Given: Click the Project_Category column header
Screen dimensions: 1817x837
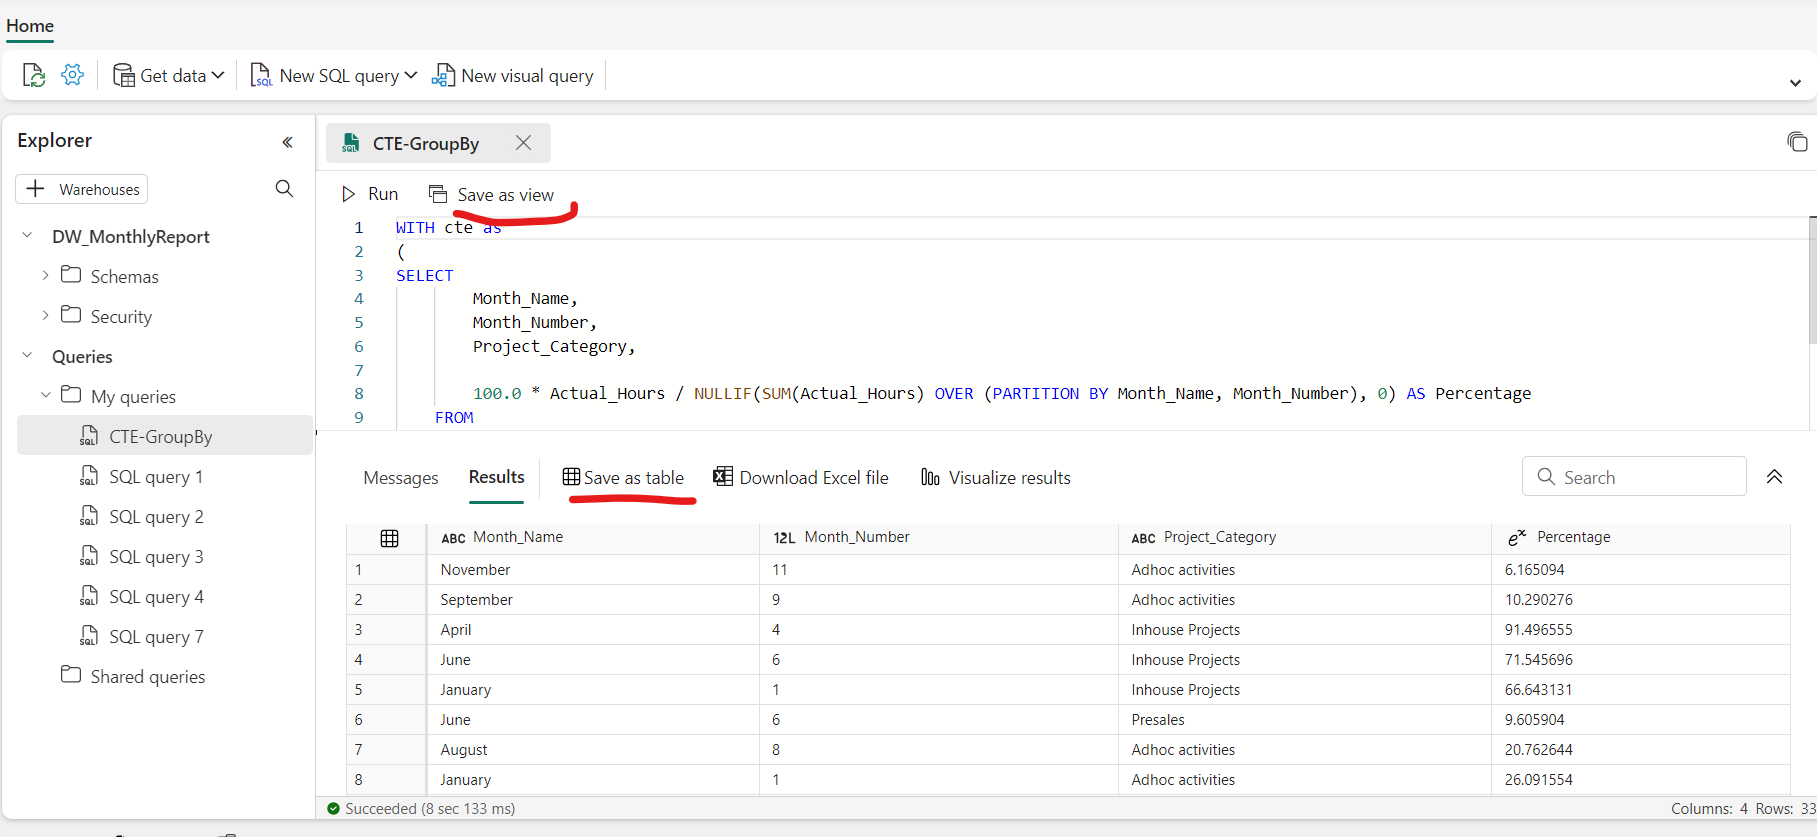Looking at the screenshot, I should tap(1305, 538).
